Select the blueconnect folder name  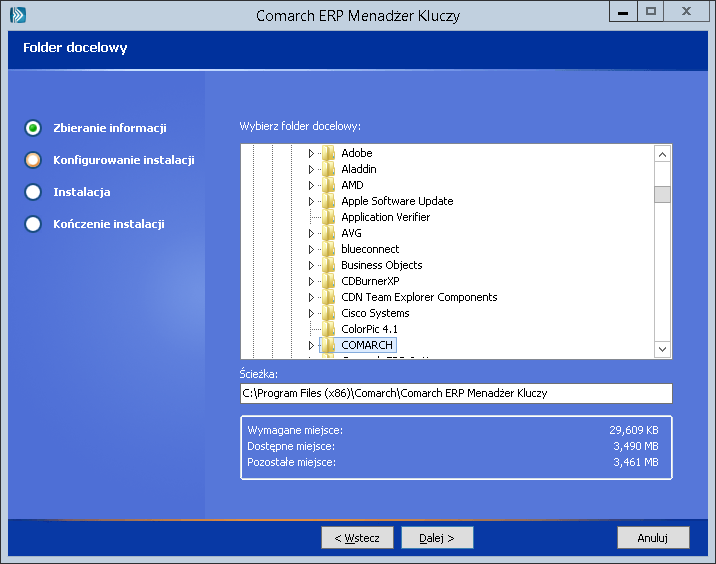click(370, 249)
